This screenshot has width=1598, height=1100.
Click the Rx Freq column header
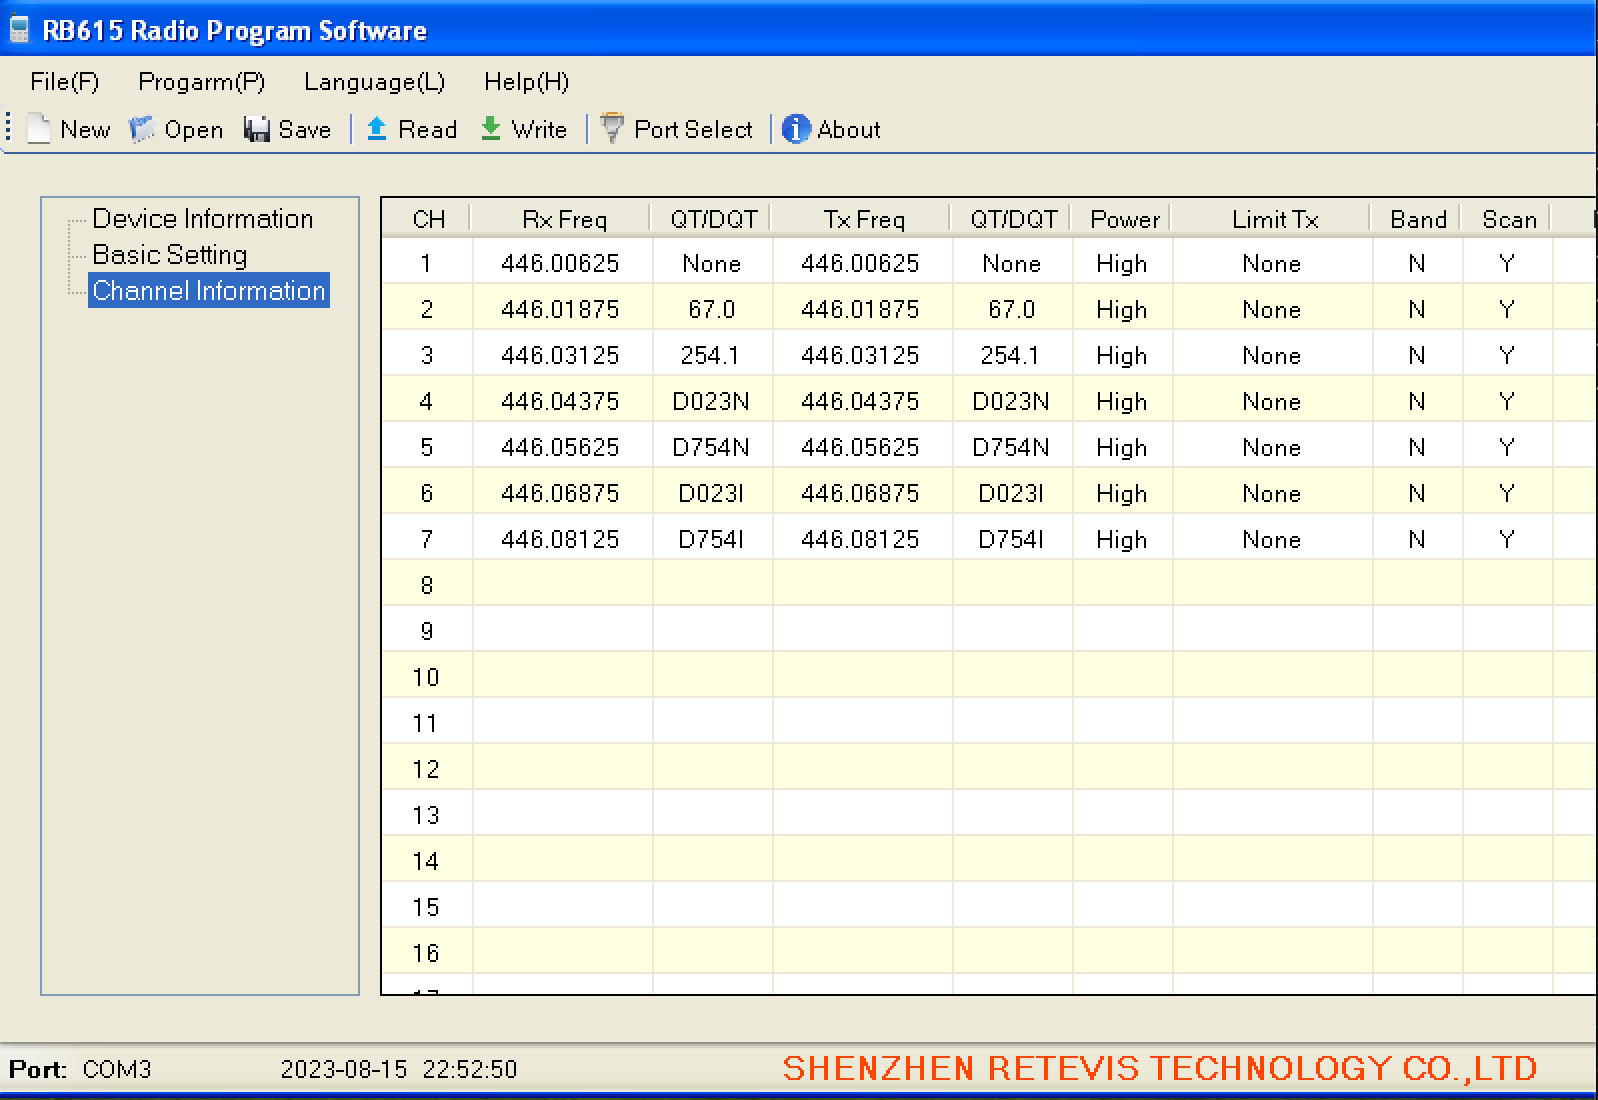[564, 219]
